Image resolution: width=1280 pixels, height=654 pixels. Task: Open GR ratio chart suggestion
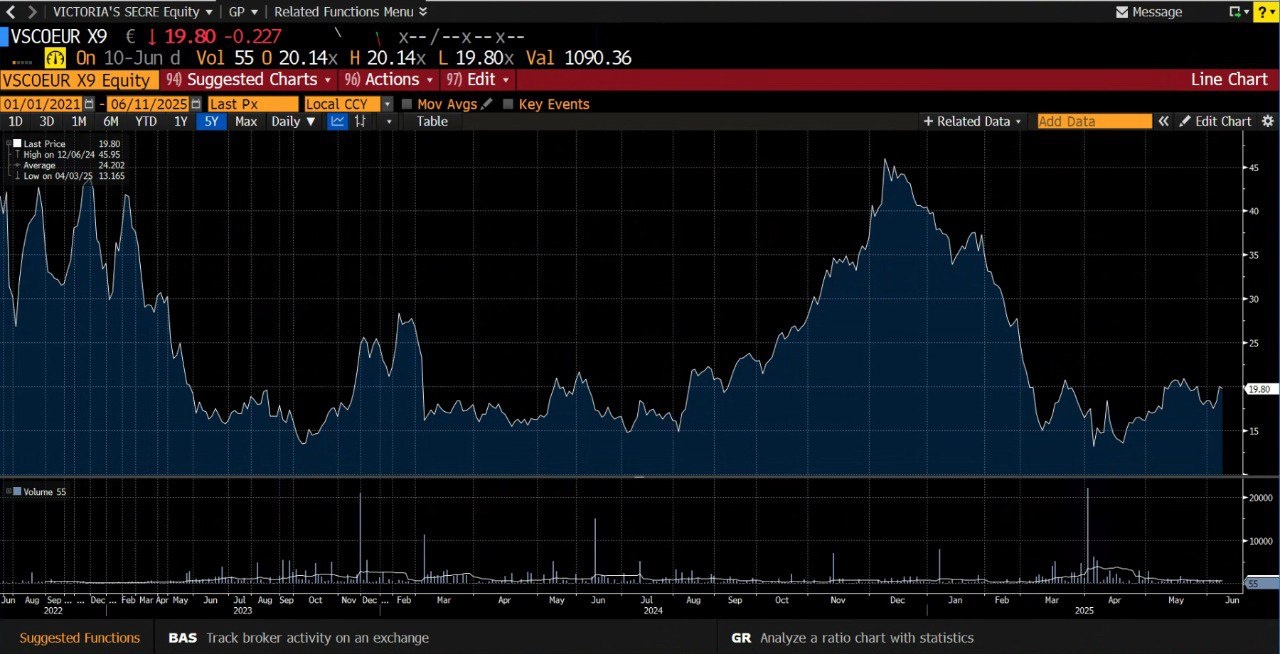tap(852, 637)
